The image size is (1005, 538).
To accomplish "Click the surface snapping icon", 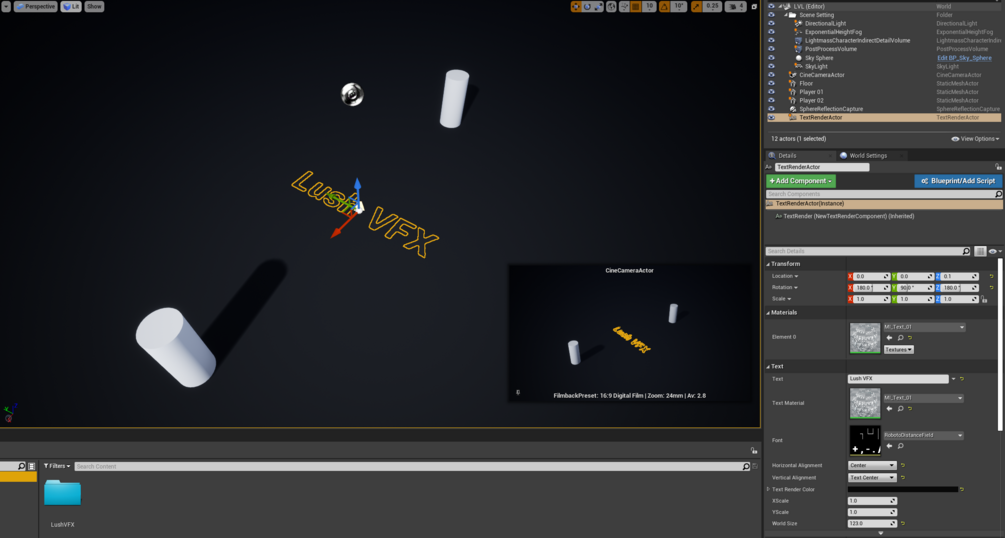I will tap(624, 6).
